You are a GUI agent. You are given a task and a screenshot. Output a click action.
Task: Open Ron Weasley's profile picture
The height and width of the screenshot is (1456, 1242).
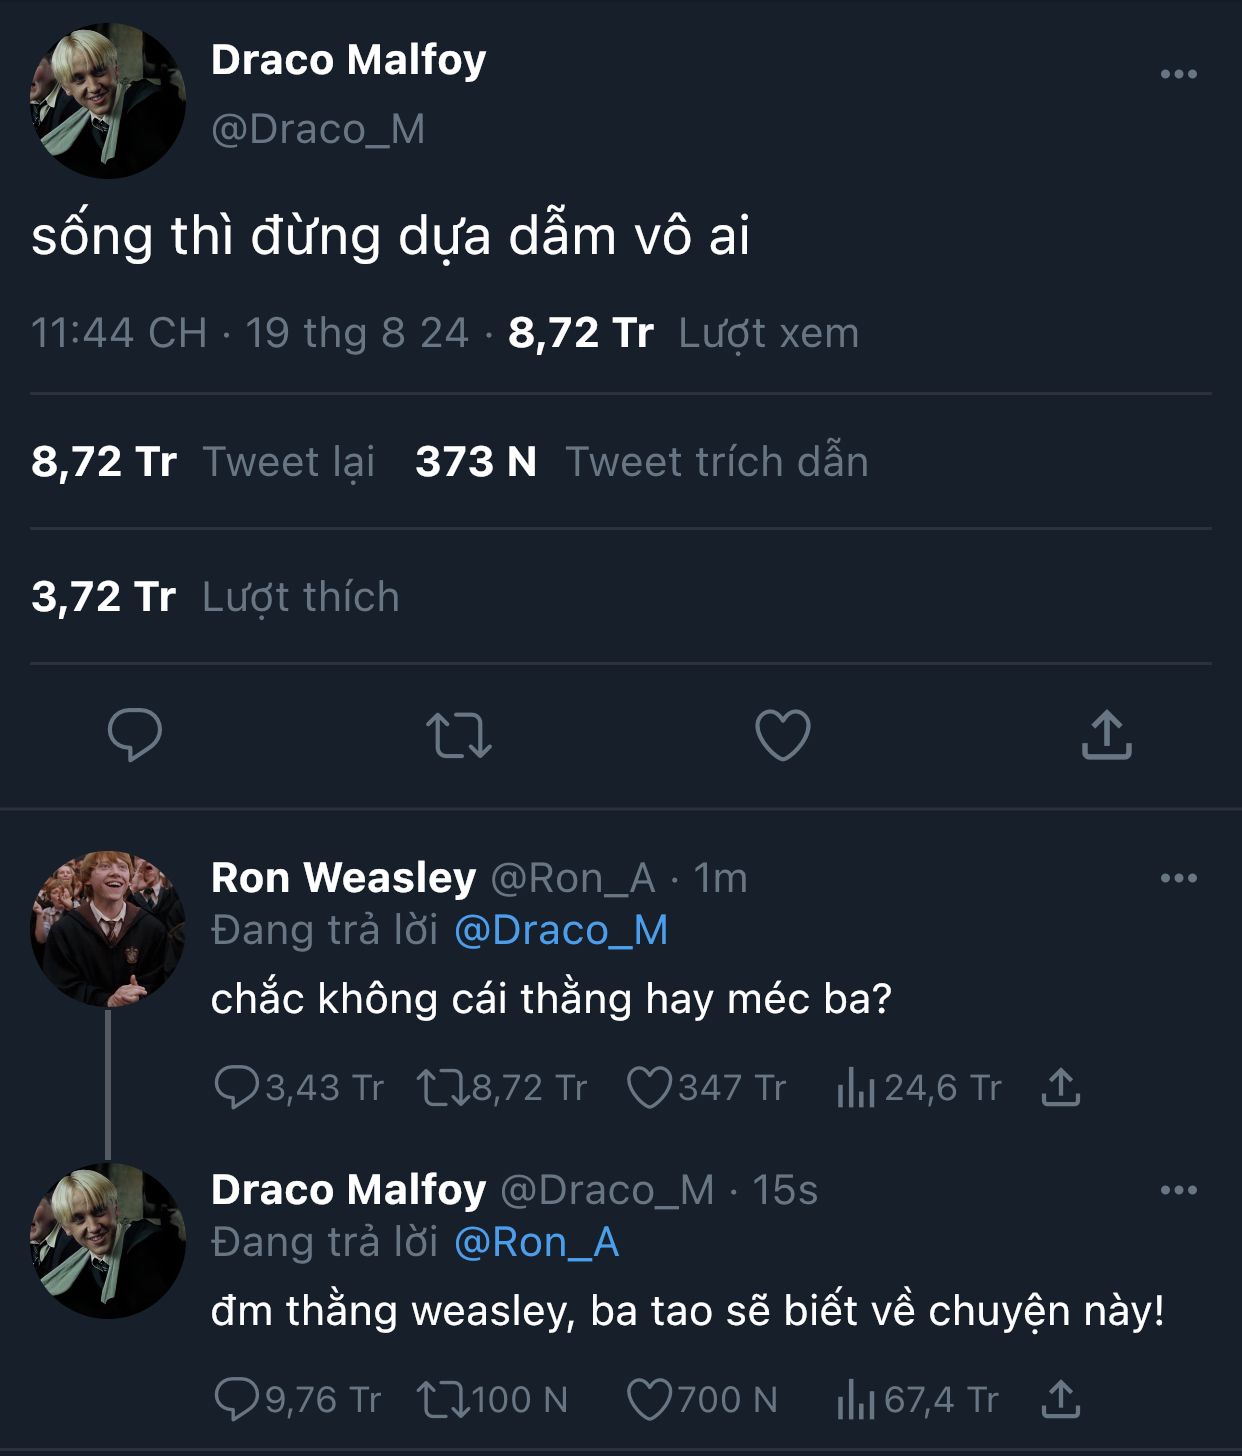click(108, 929)
